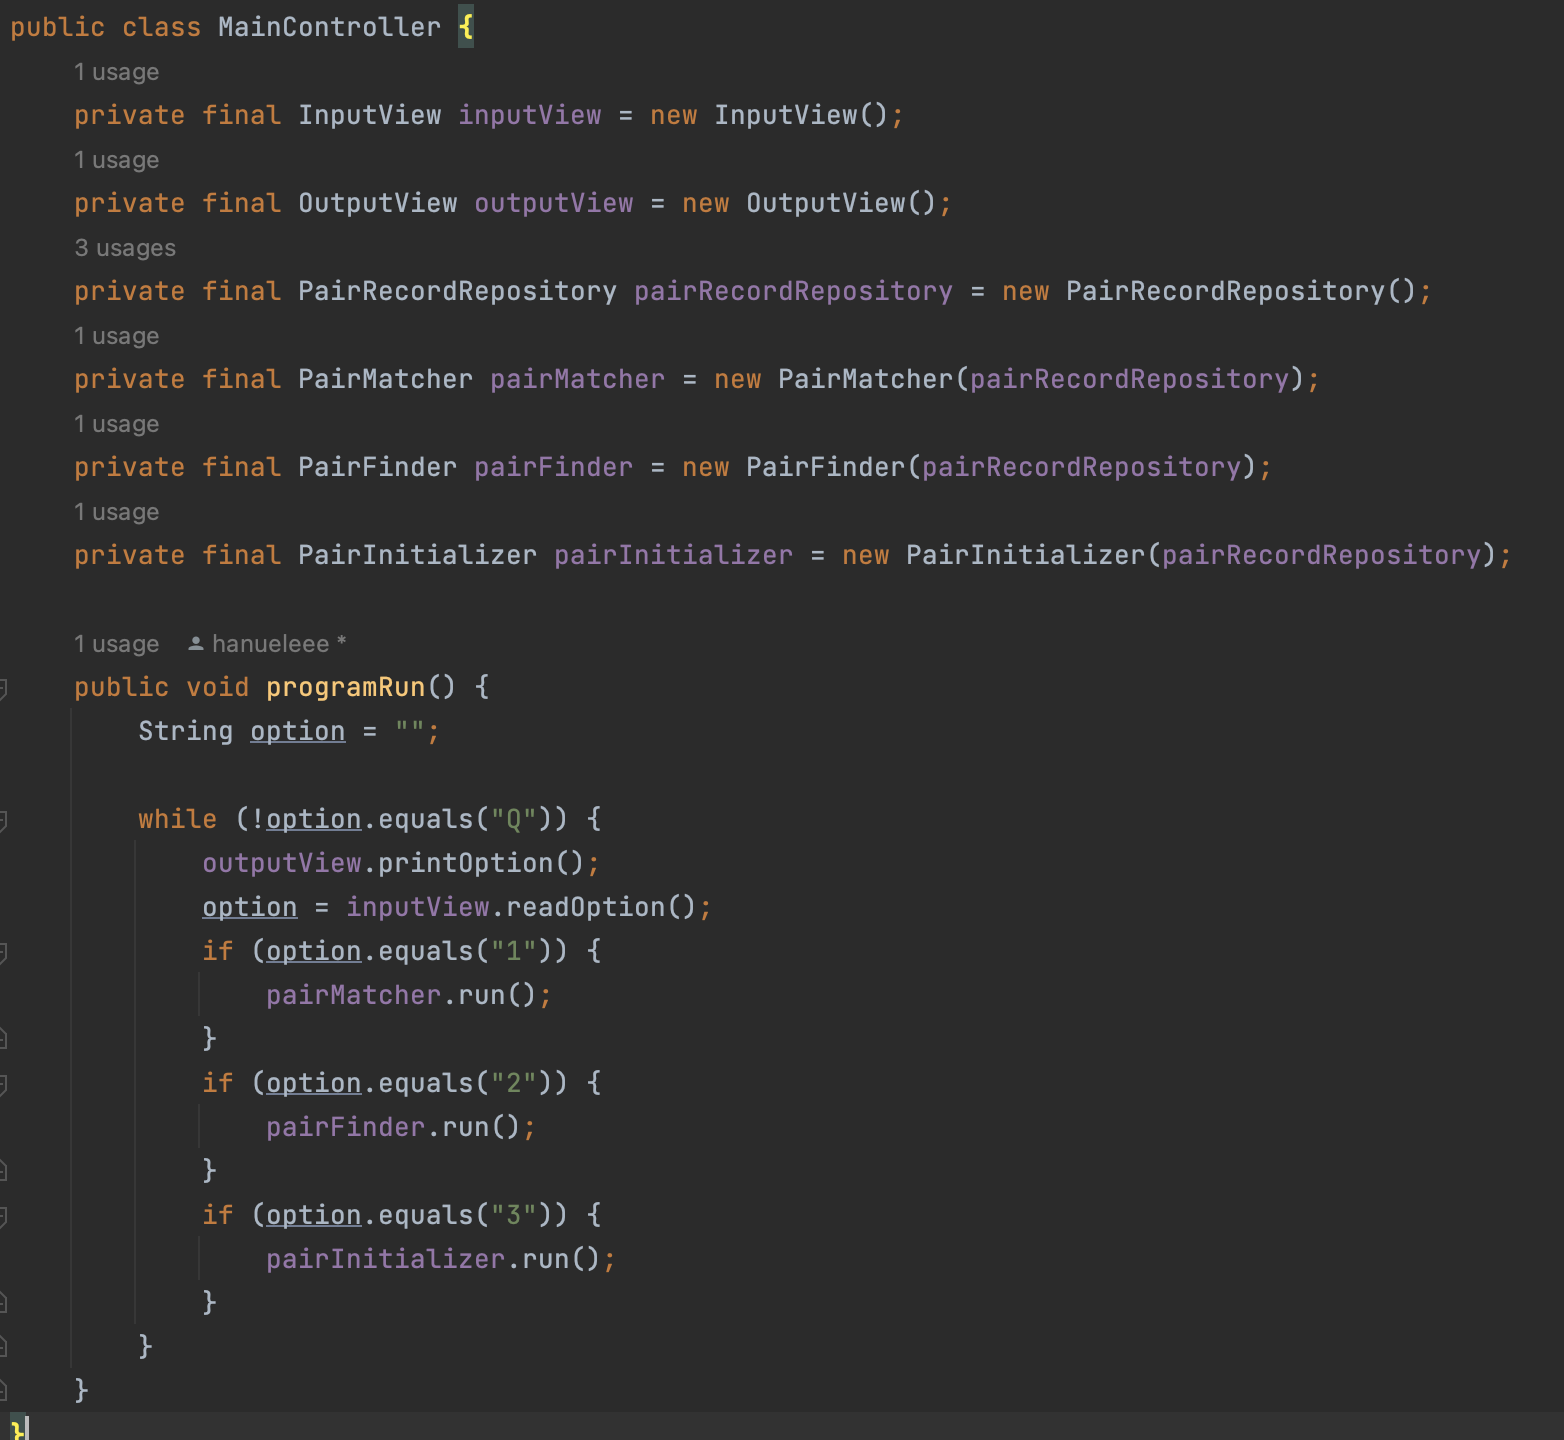Click the programRun method name

[x=346, y=687]
